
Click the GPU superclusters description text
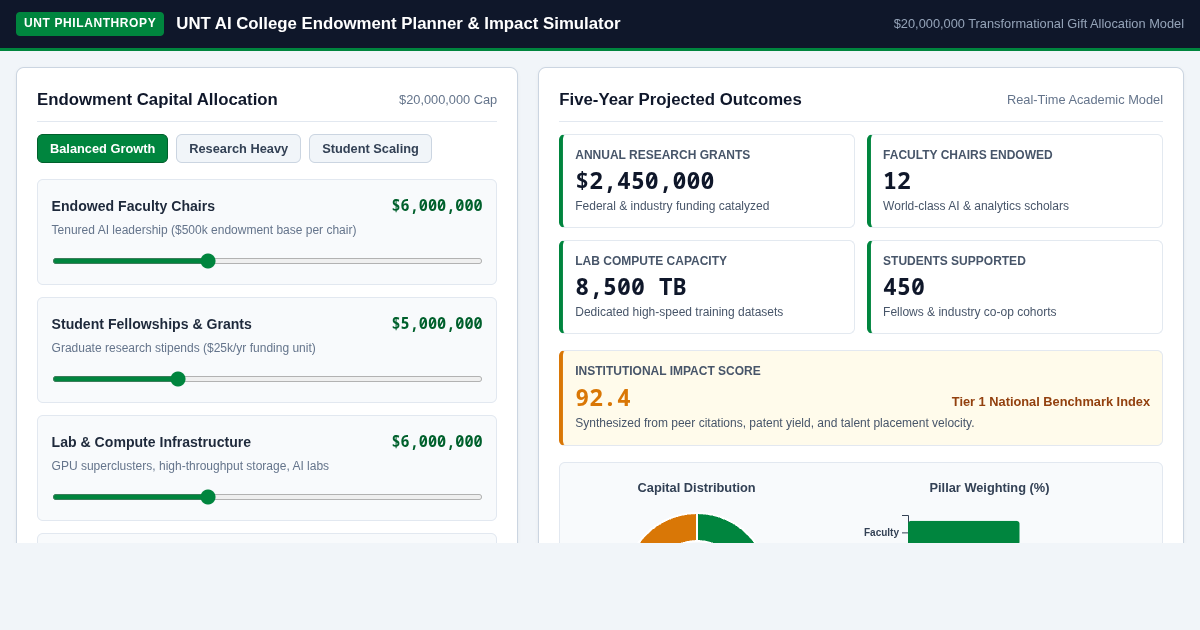(x=190, y=466)
